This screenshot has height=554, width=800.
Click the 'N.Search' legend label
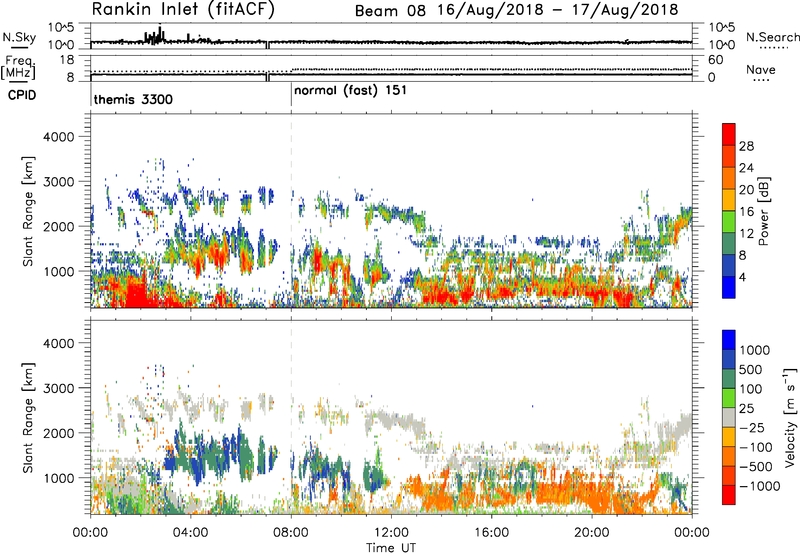click(772, 37)
